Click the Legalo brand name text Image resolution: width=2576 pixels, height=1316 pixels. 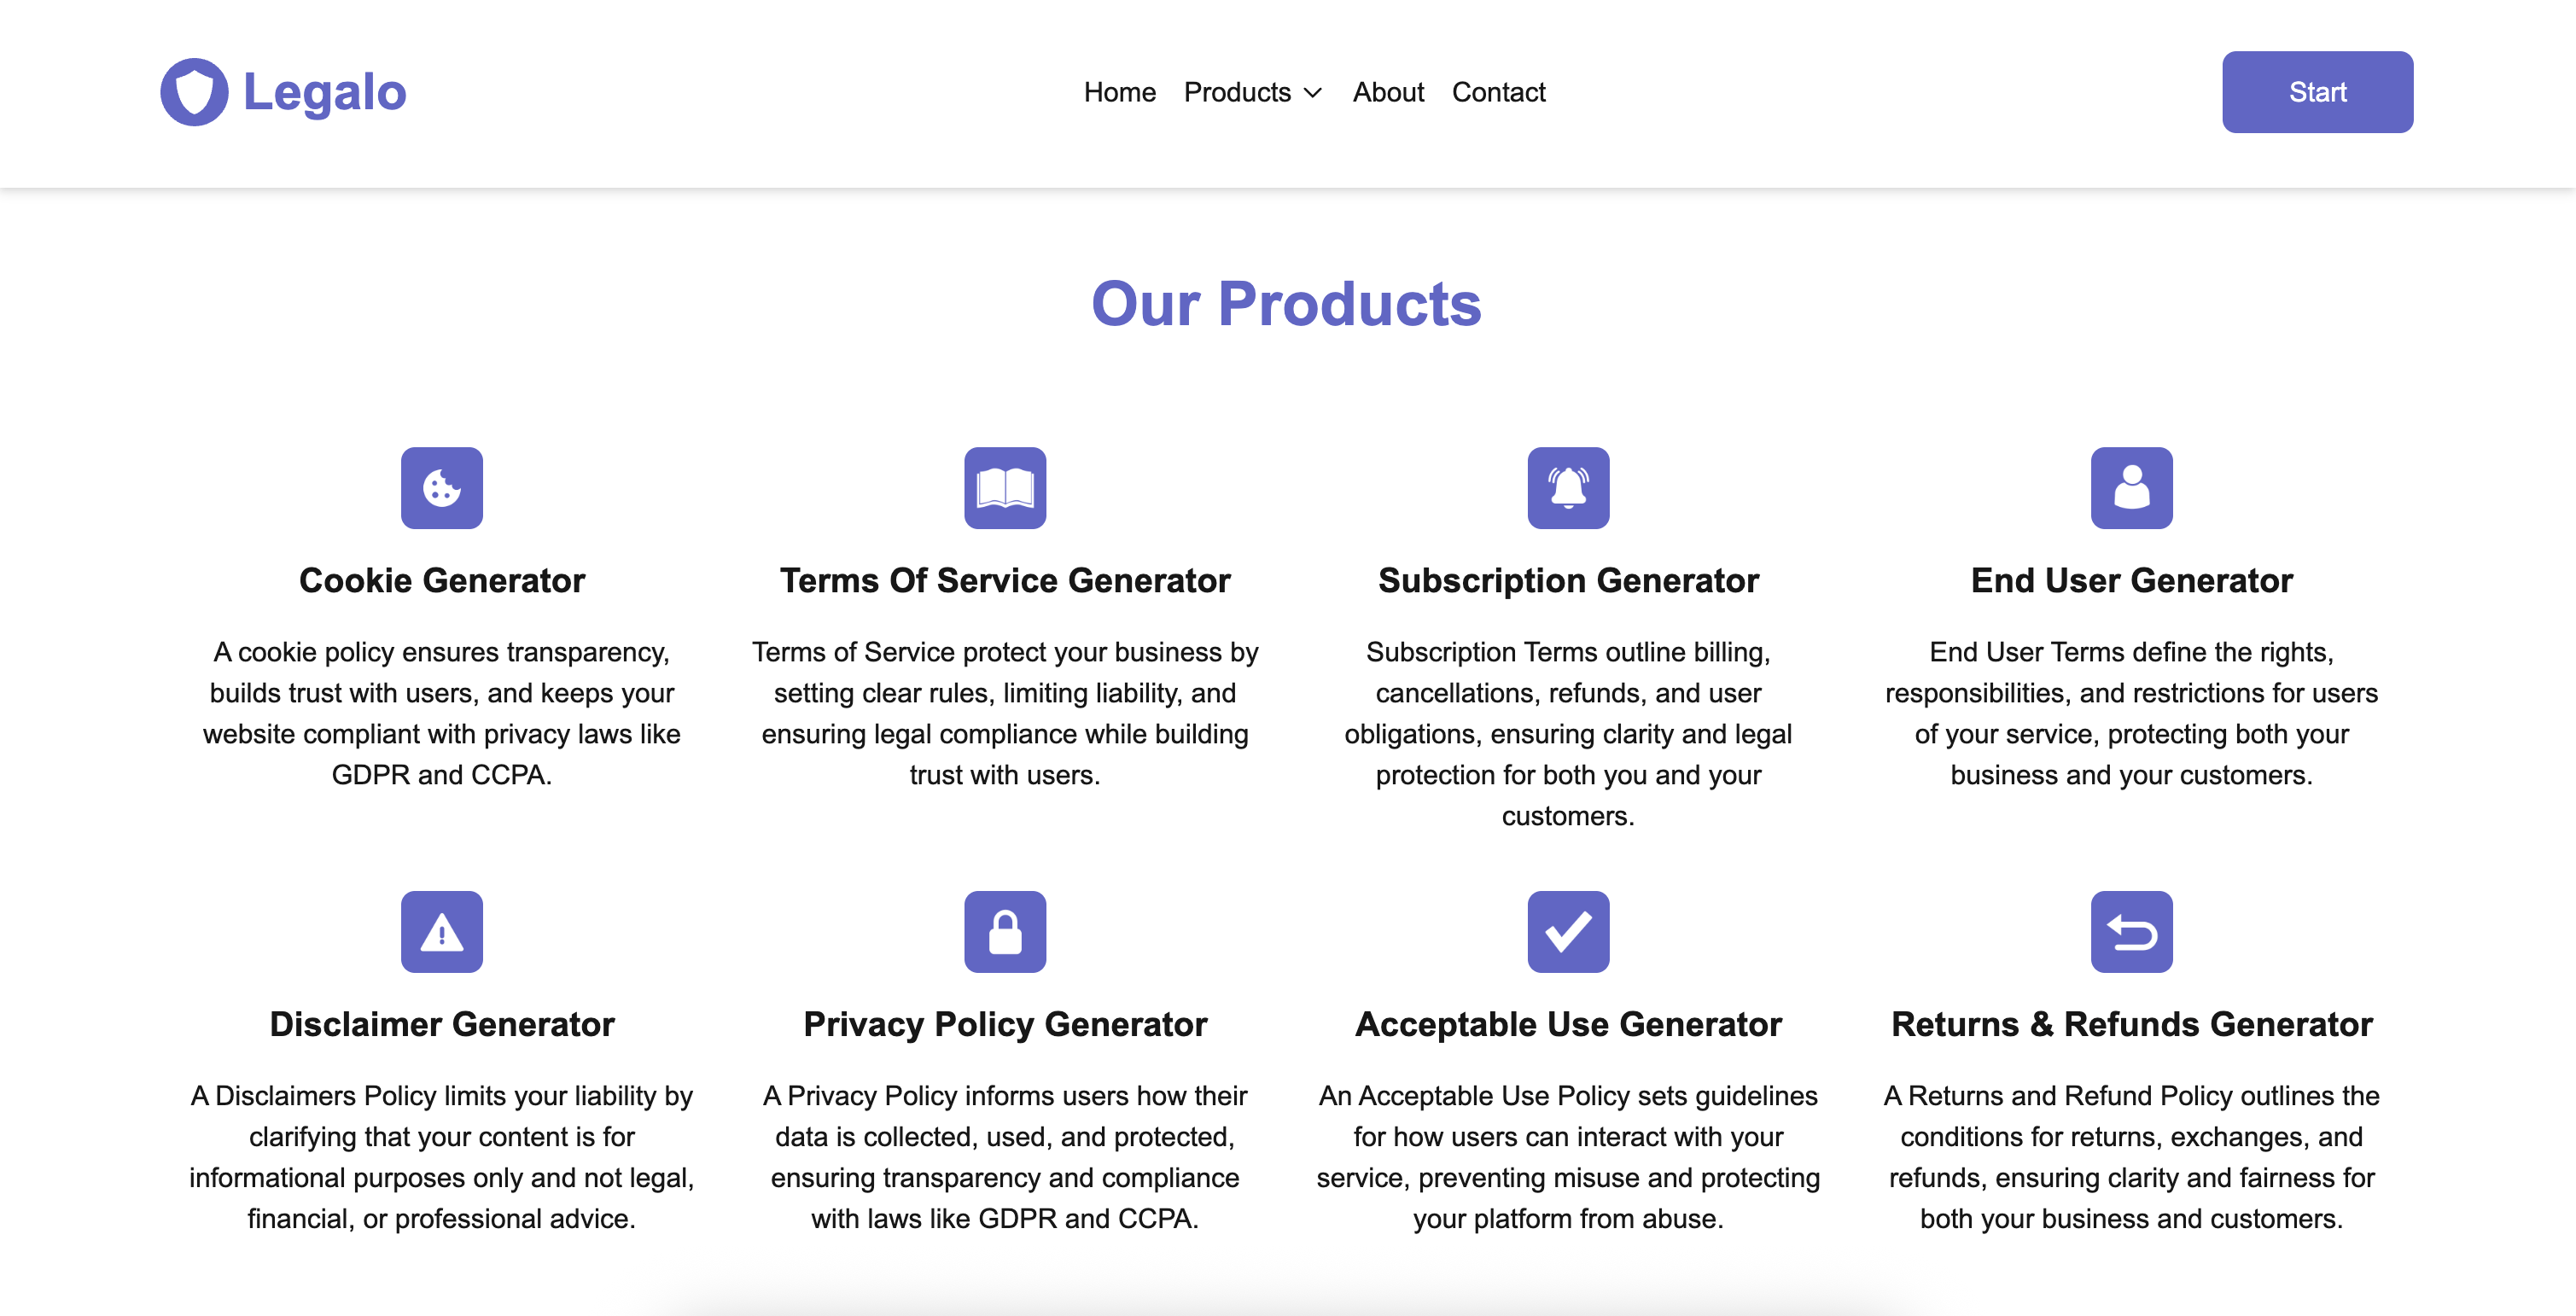(x=324, y=92)
